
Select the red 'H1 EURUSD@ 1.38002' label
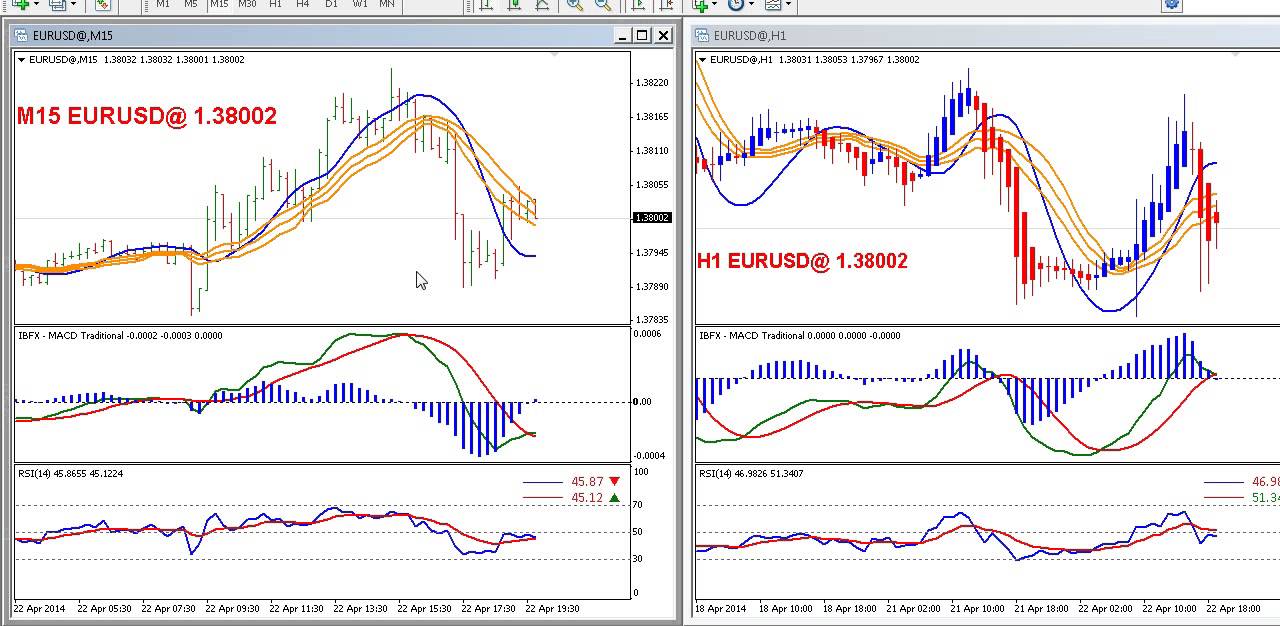(x=802, y=261)
